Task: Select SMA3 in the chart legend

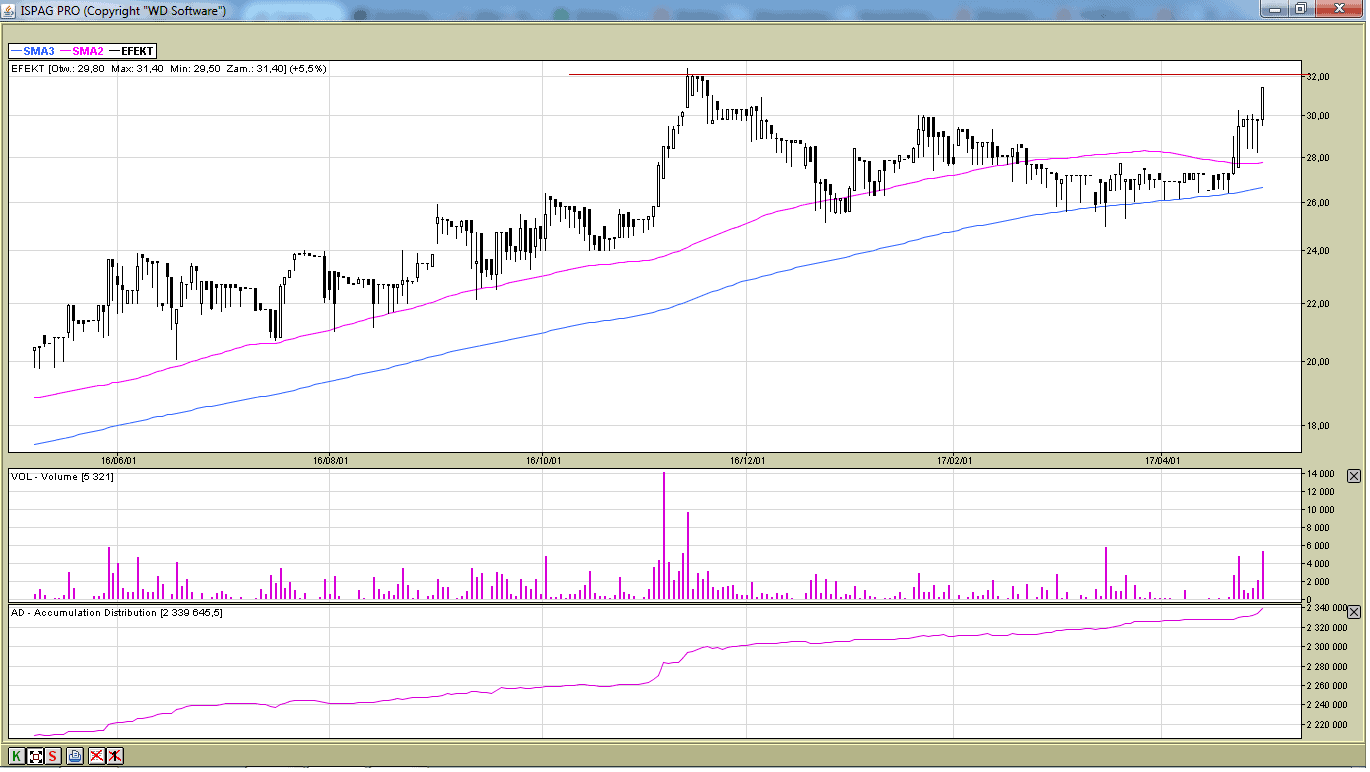Action: (x=33, y=51)
